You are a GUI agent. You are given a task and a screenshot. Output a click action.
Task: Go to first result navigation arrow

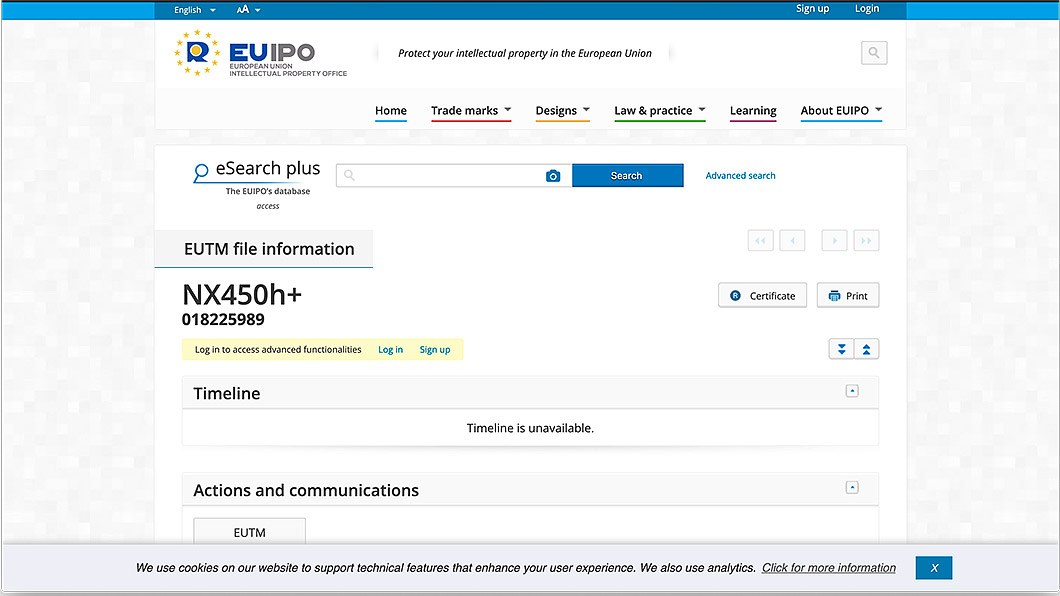tap(761, 241)
